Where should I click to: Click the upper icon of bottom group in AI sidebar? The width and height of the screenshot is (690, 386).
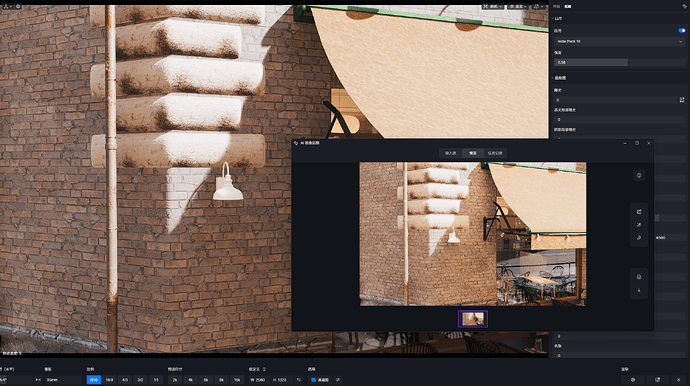(639, 277)
